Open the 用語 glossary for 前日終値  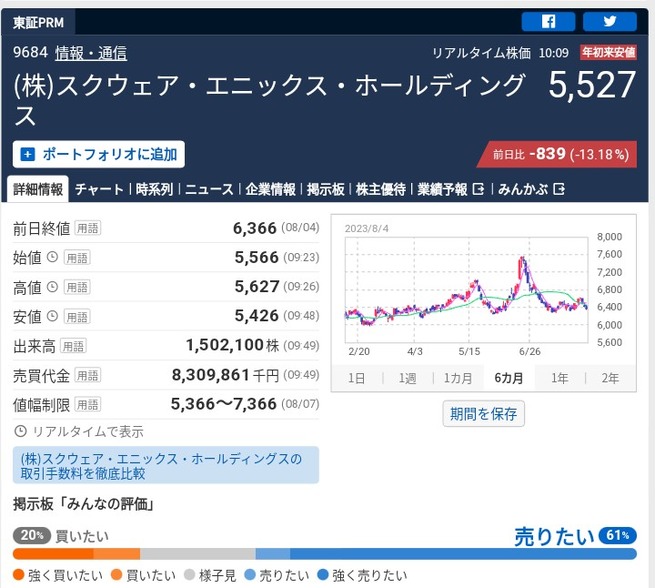(88, 228)
